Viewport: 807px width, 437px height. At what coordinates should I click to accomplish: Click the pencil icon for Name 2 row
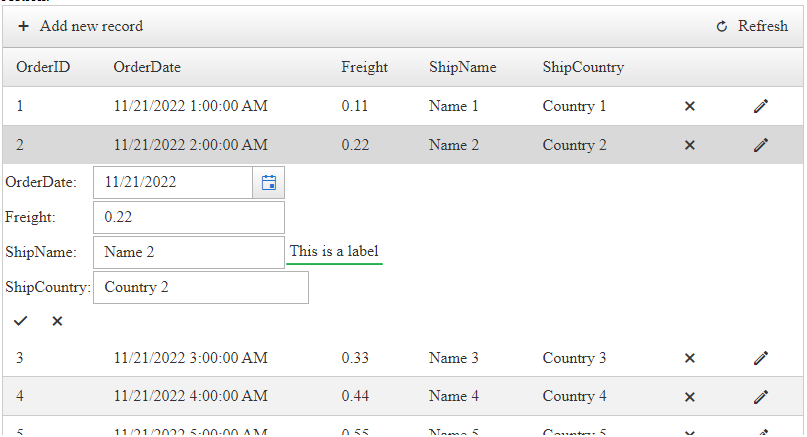pos(761,145)
